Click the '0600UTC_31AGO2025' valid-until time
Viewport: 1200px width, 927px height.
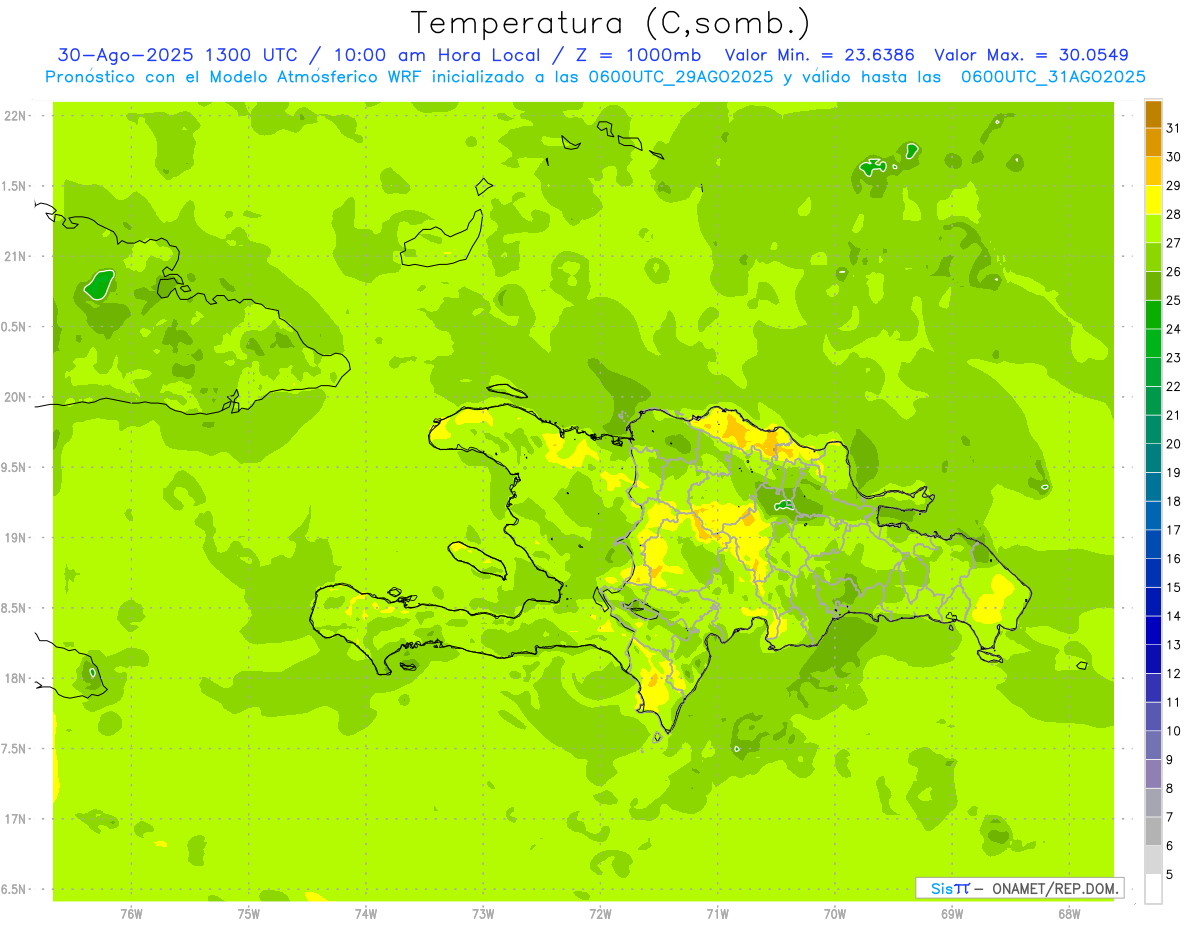[1053, 77]
